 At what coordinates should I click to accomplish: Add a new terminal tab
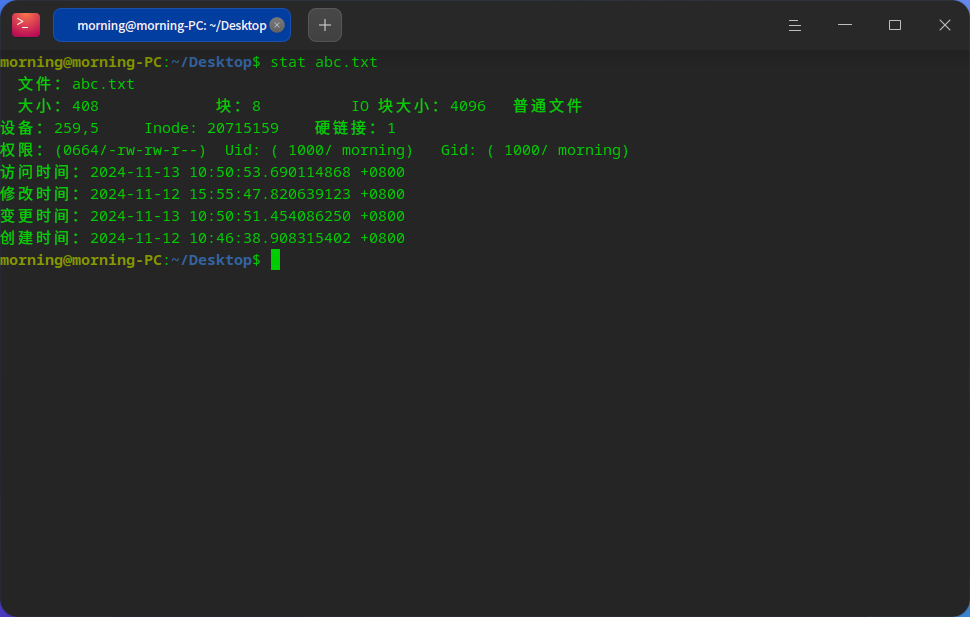tap(325, 25)
